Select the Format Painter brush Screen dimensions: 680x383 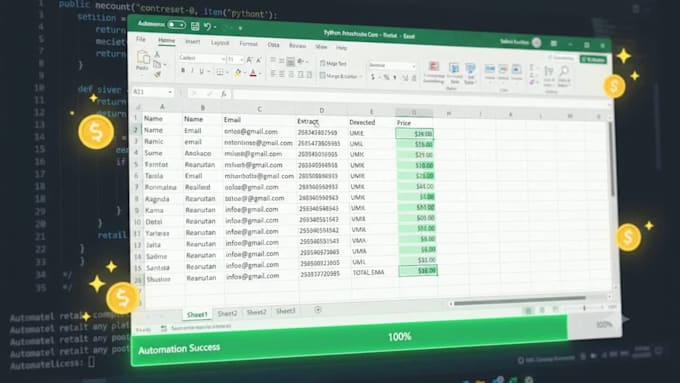157,75
